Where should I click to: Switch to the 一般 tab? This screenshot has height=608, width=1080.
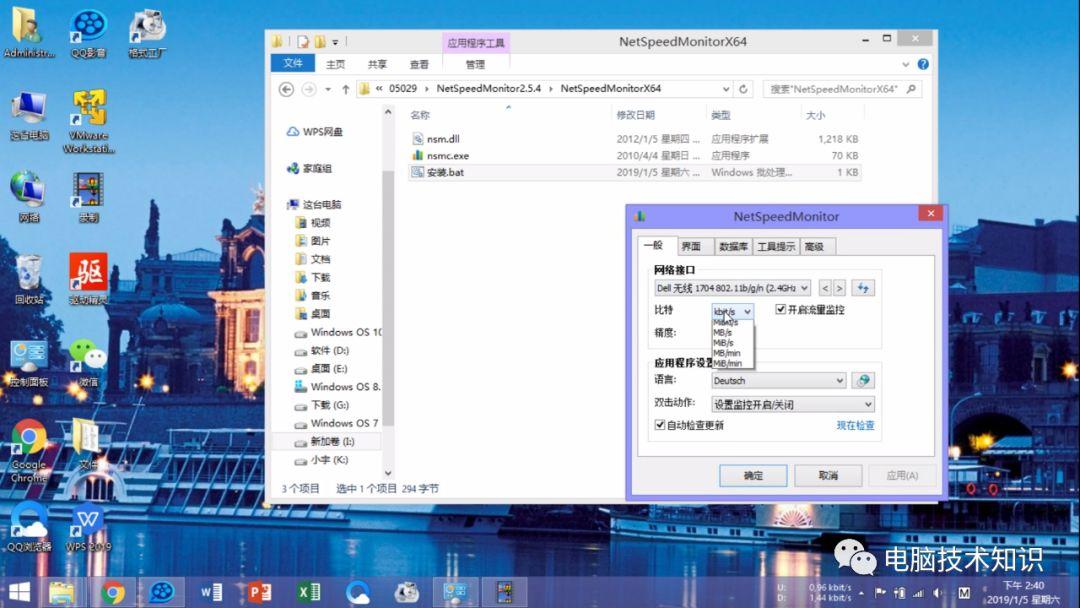tap(654, 245)
